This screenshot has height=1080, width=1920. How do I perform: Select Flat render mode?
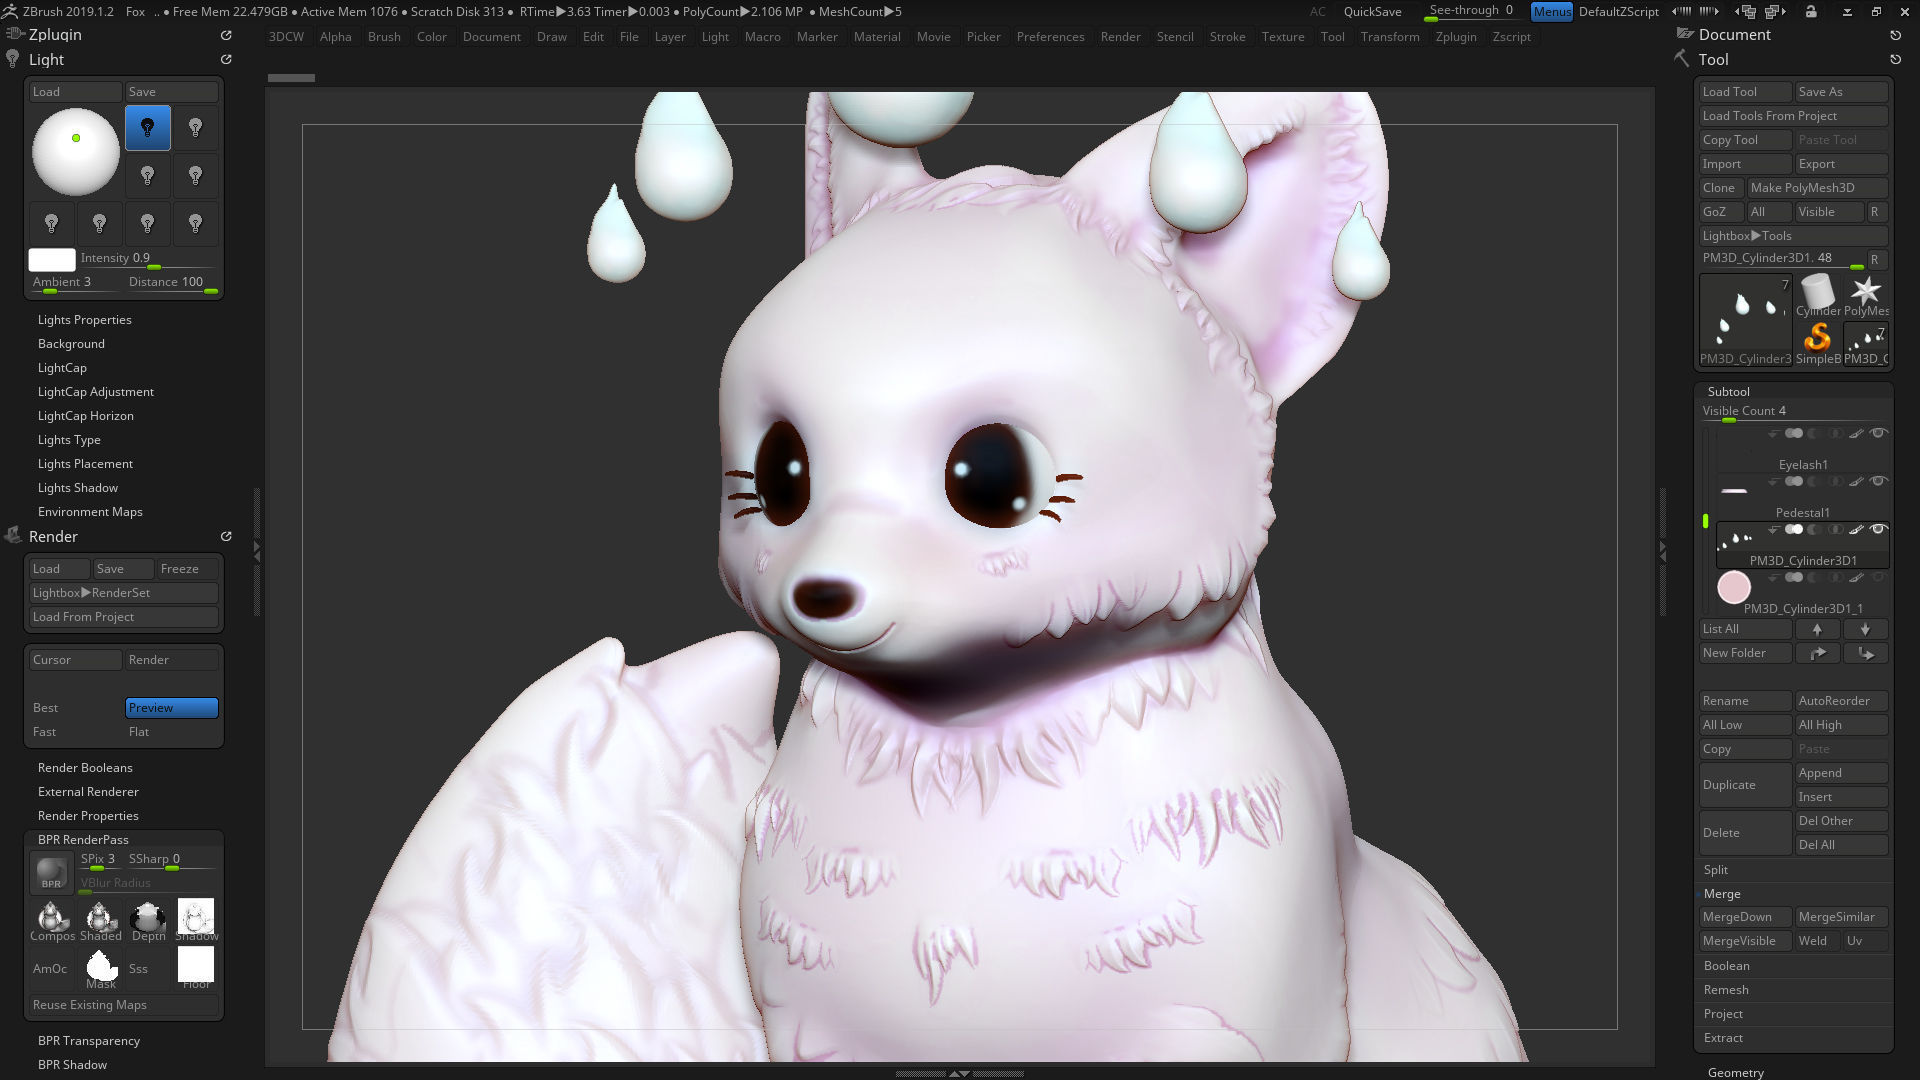coord(171,732)
